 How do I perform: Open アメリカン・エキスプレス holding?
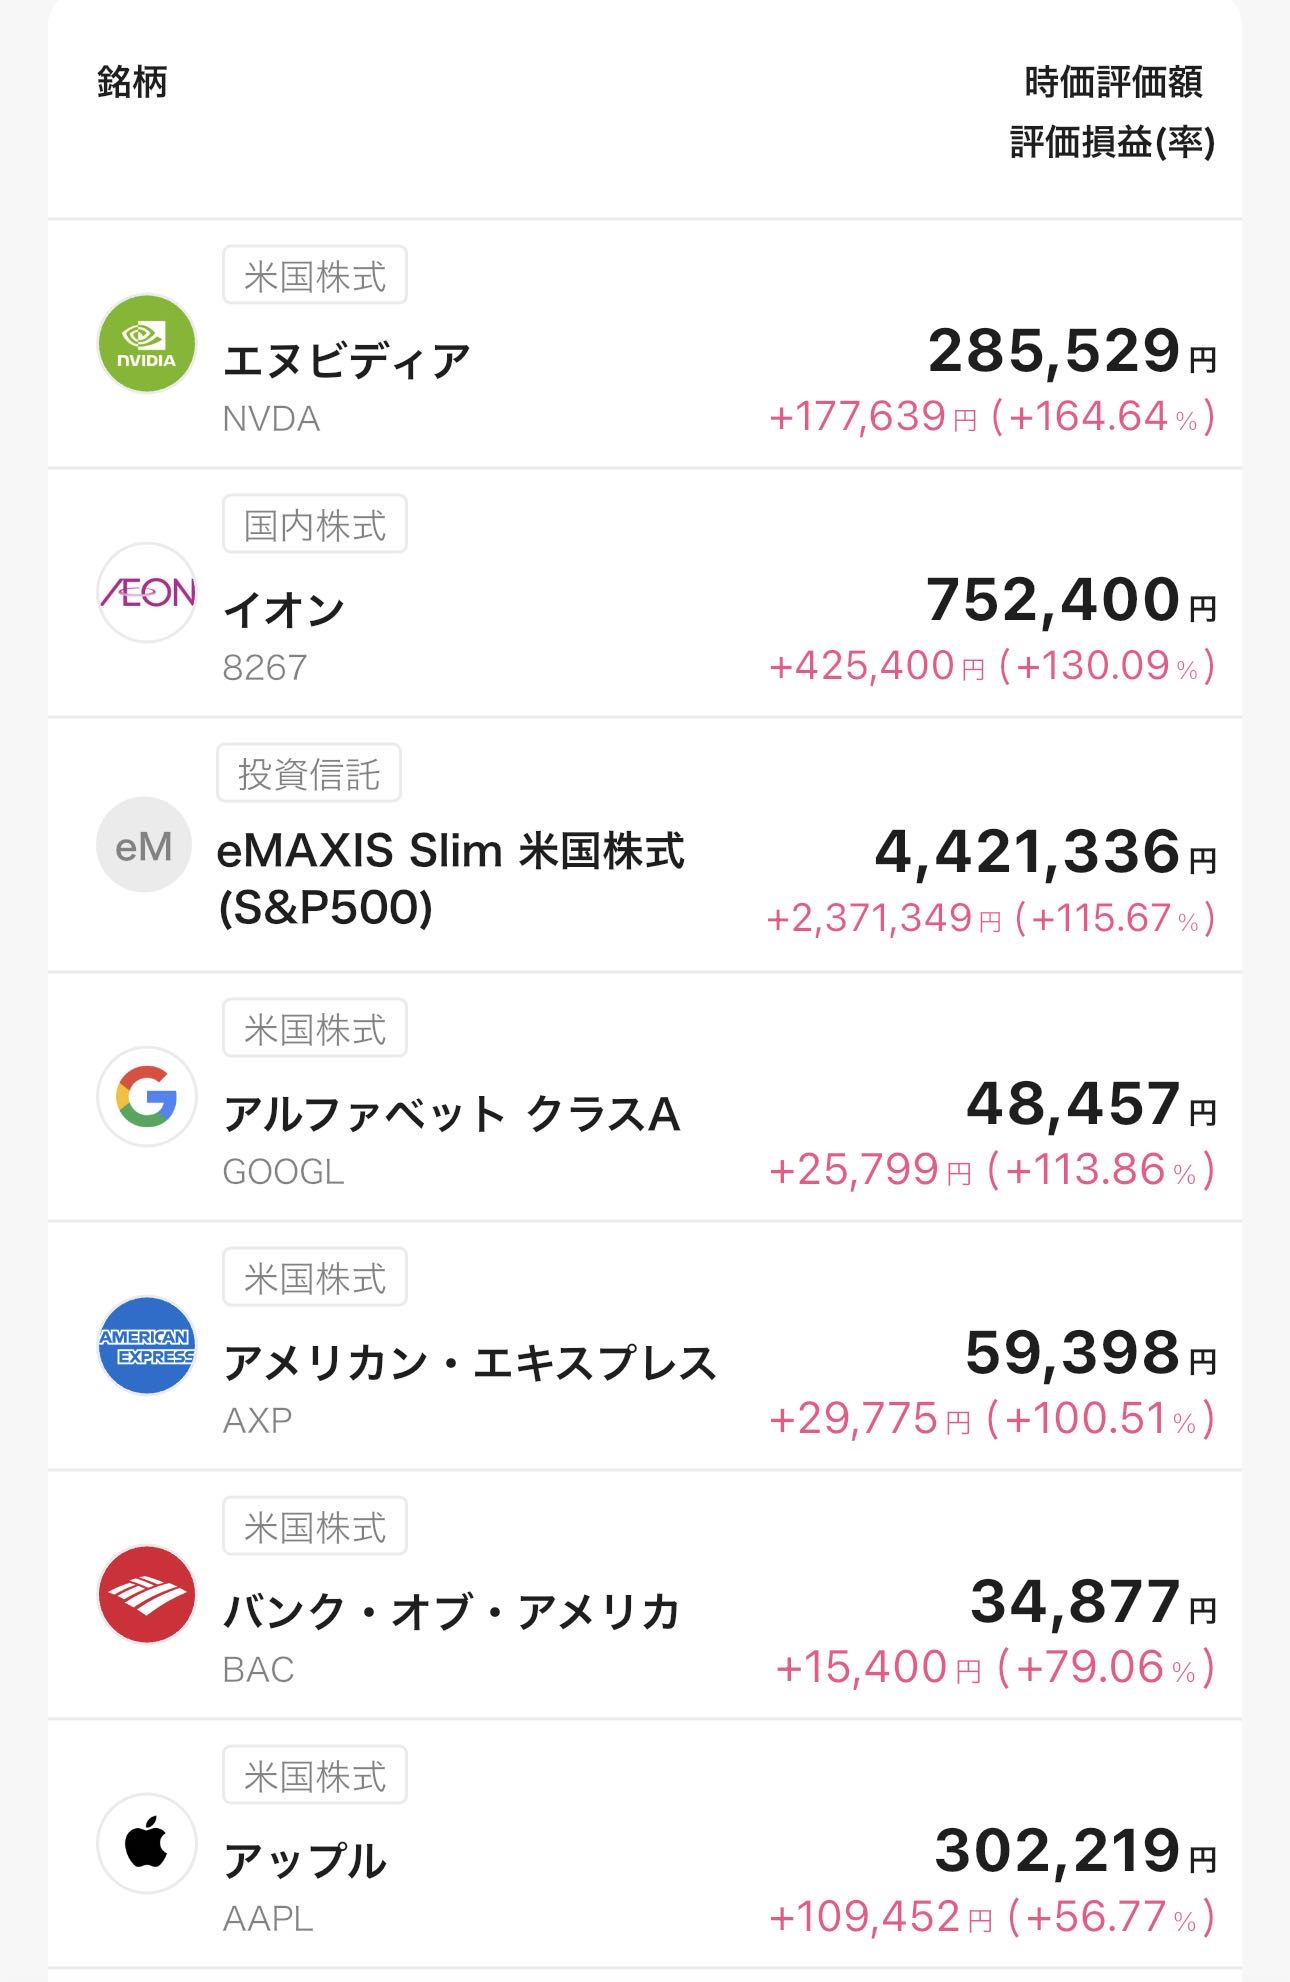tap(469, 1363)
